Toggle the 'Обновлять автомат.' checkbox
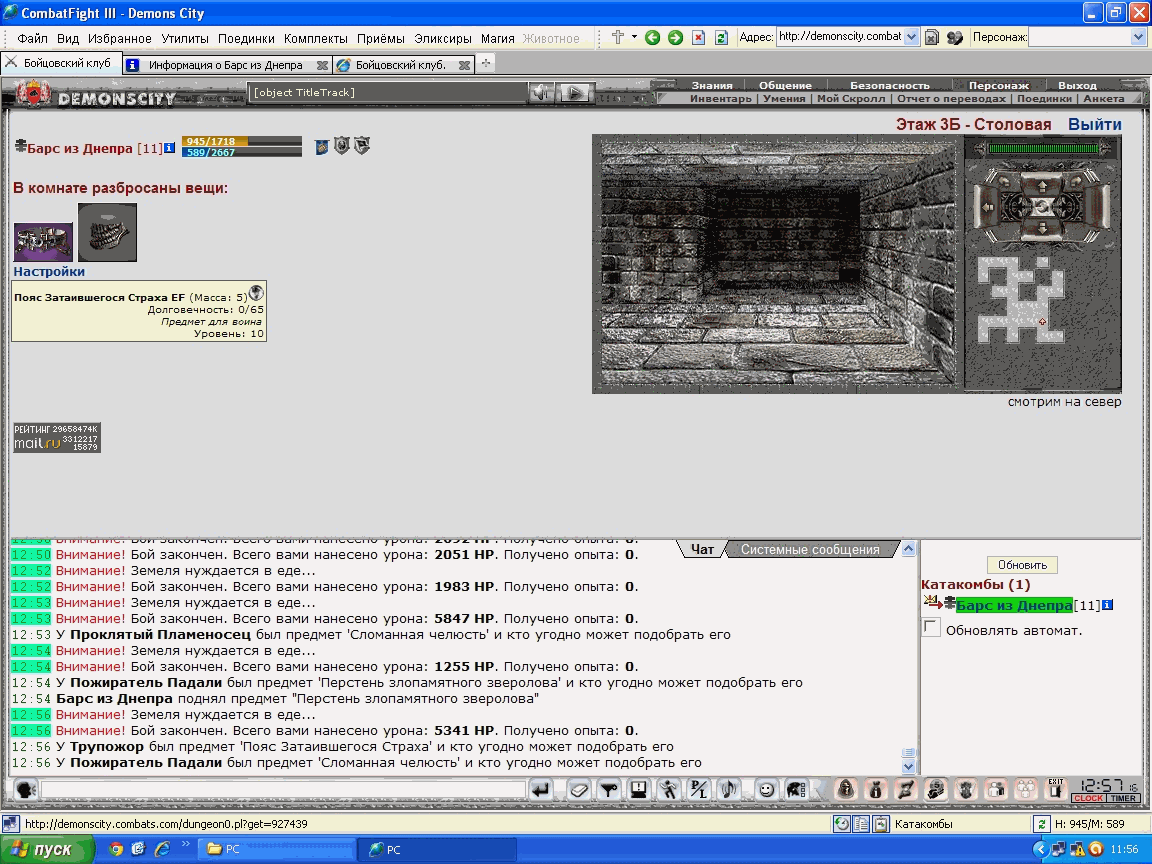Screen dimensions: 1152x864 tap(931, 628)
